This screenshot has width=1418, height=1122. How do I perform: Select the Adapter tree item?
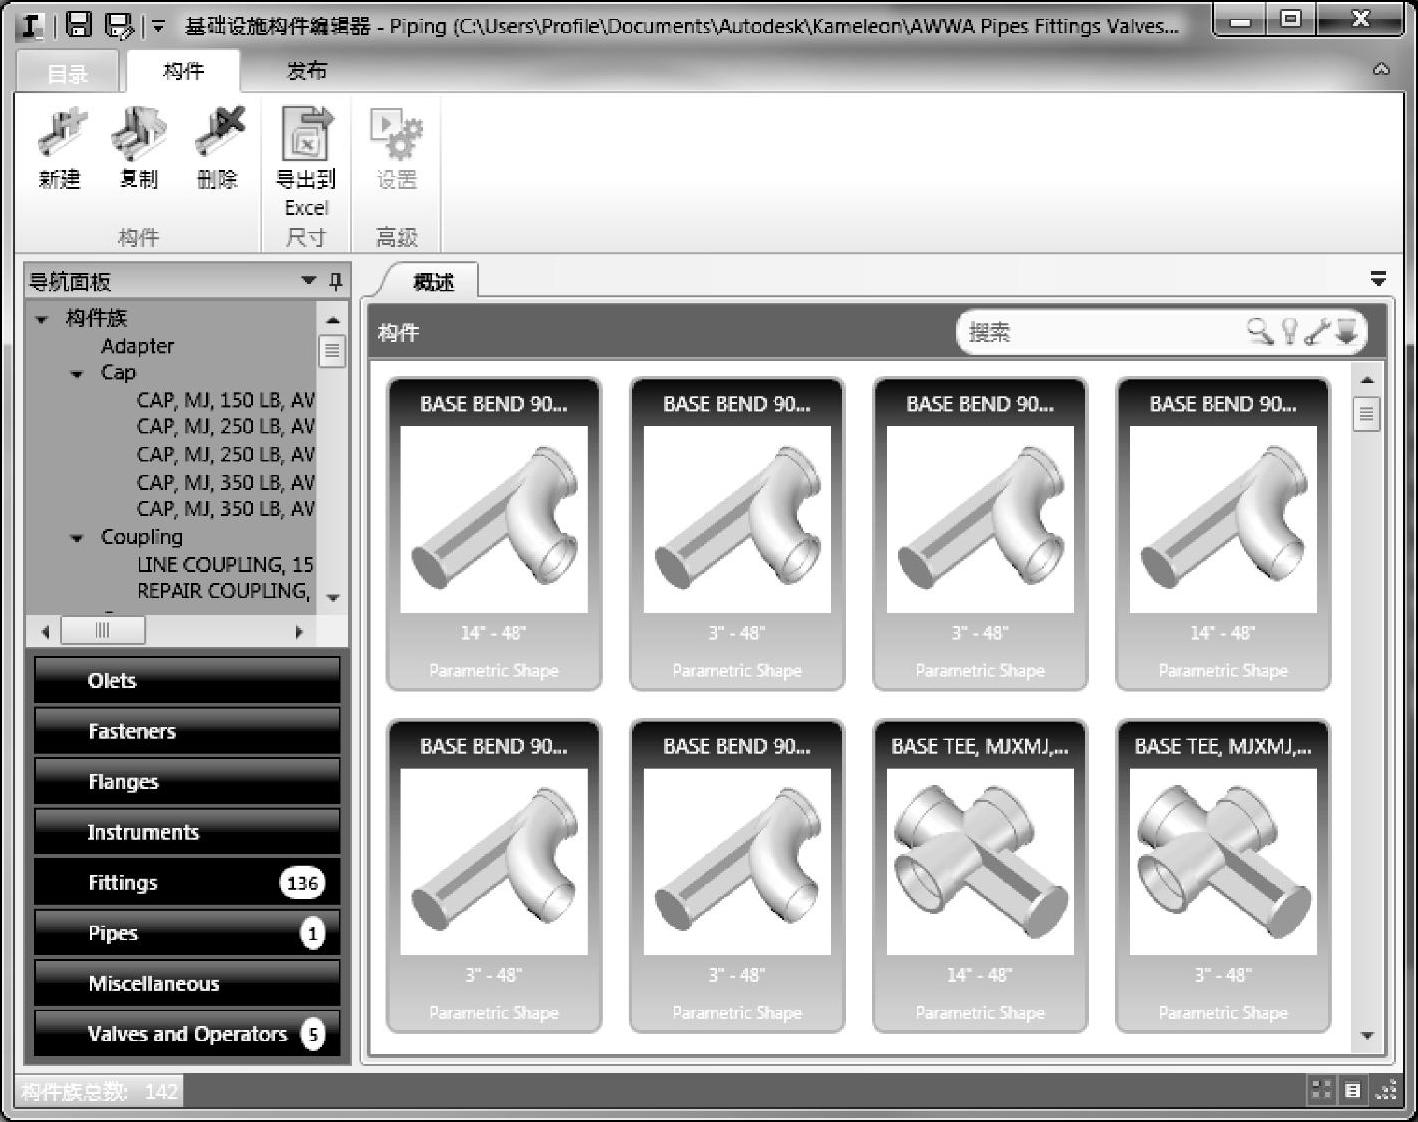pyautogui.click(x=137, y=346)
